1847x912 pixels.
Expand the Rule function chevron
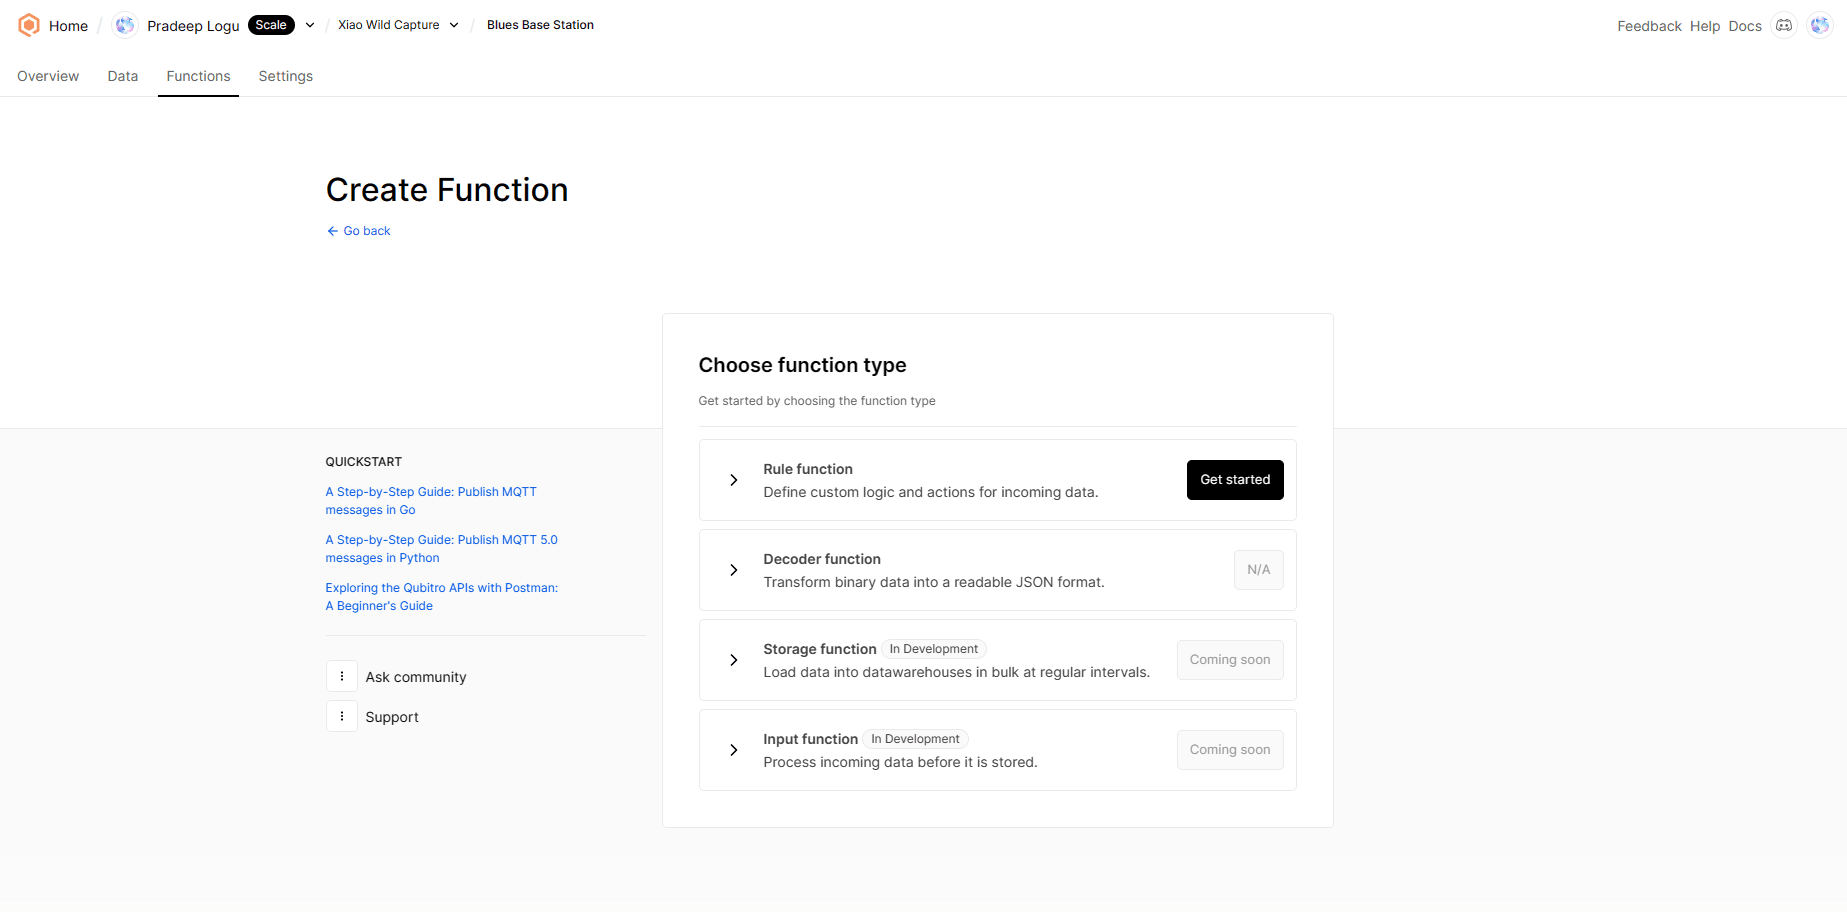pyautogui.click(x=734, y=480)
